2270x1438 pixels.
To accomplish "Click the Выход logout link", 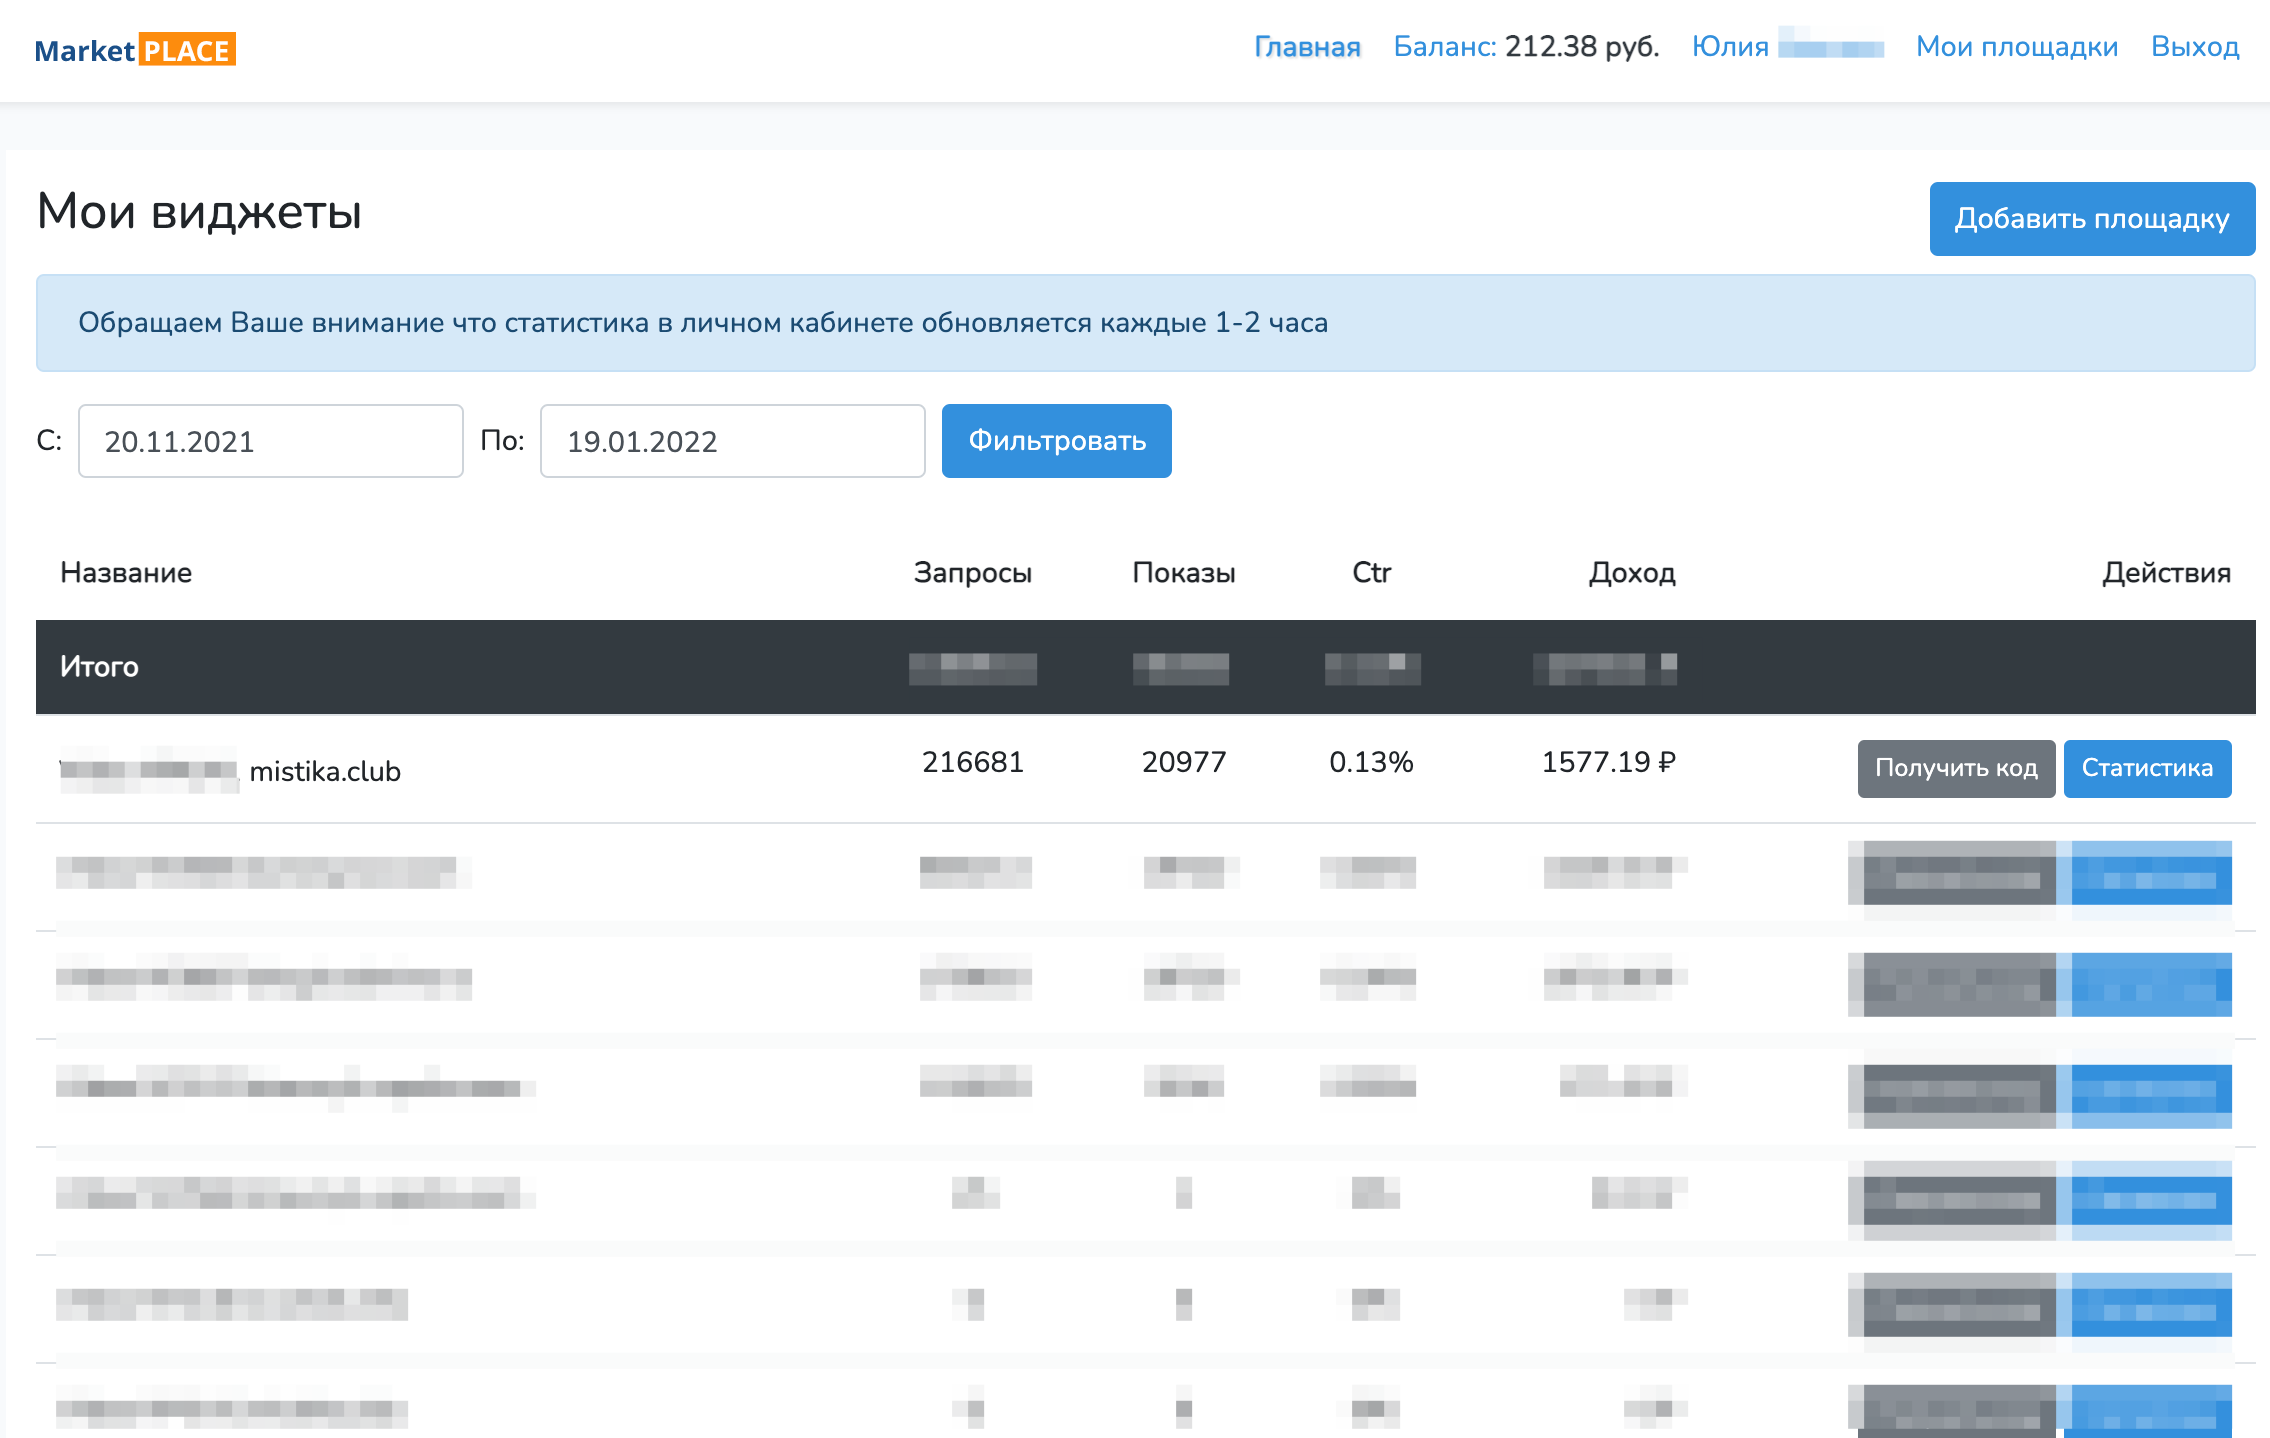I will [2194, 47].
